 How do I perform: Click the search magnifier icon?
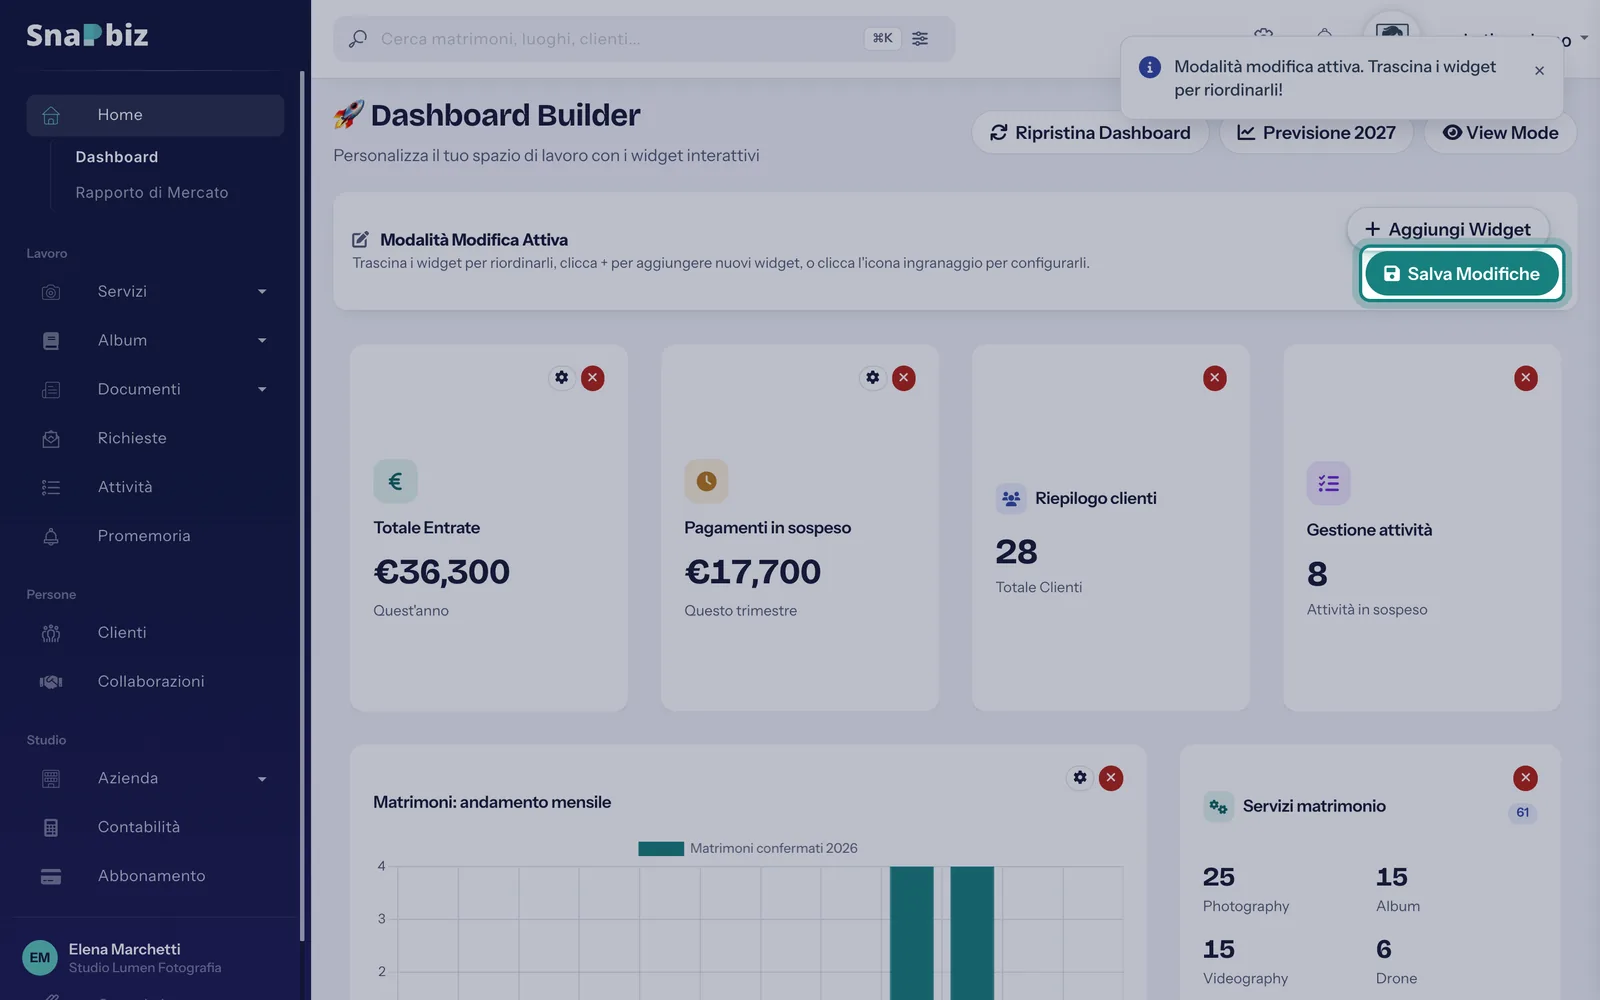coord(357,39)
